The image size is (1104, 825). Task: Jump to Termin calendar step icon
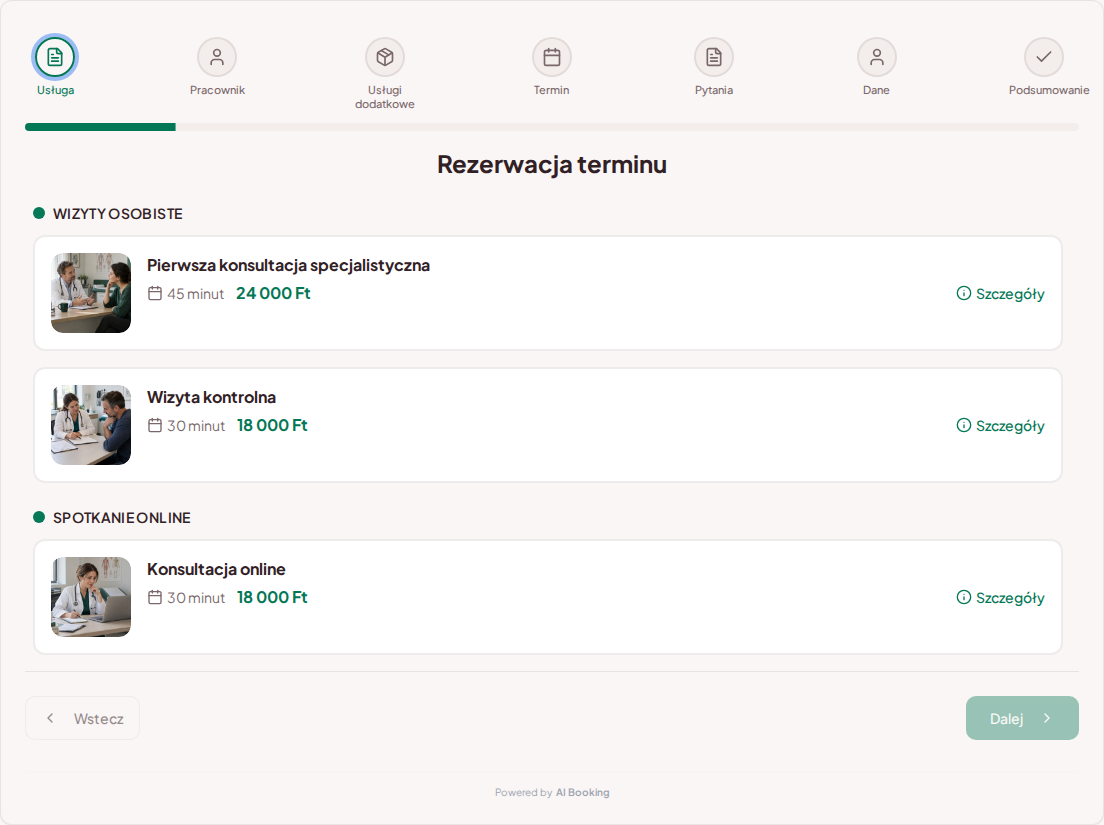pyautogui.click(x=551, y=57)
